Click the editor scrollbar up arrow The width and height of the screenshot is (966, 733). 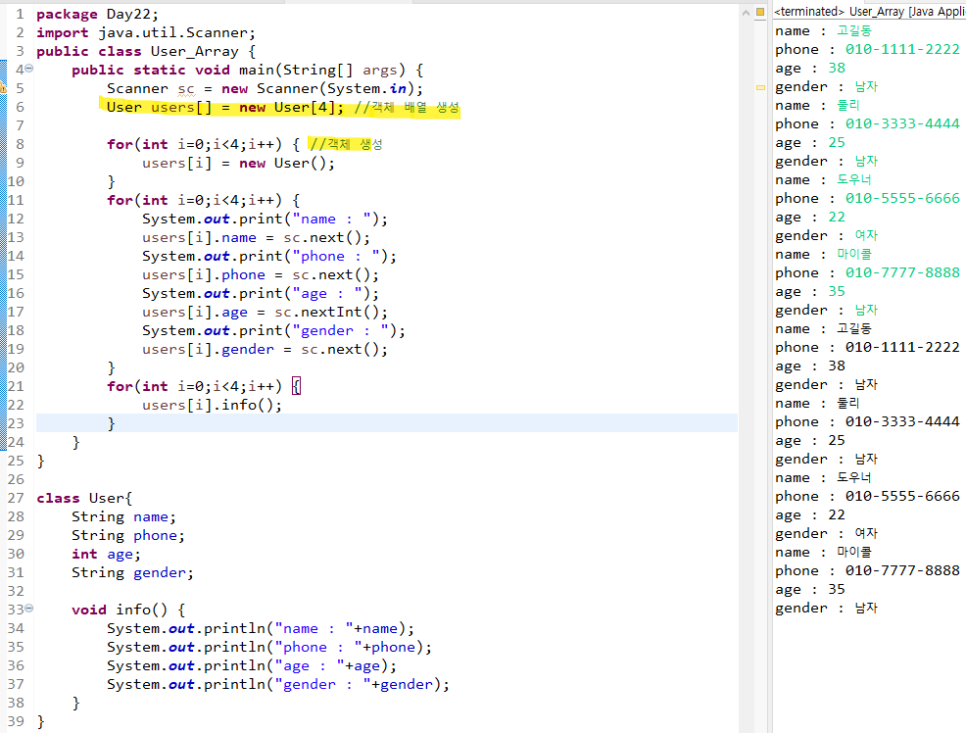[745, 12]
